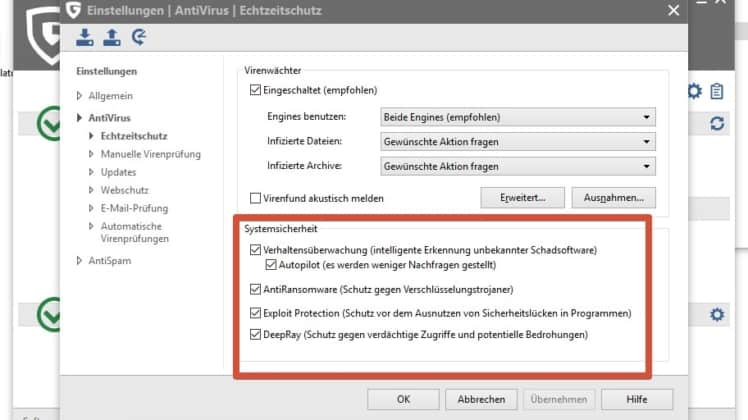Screen dimensions: 748x420
Task: Open Engines benutzen dropdown
Action: pos(518,117)
